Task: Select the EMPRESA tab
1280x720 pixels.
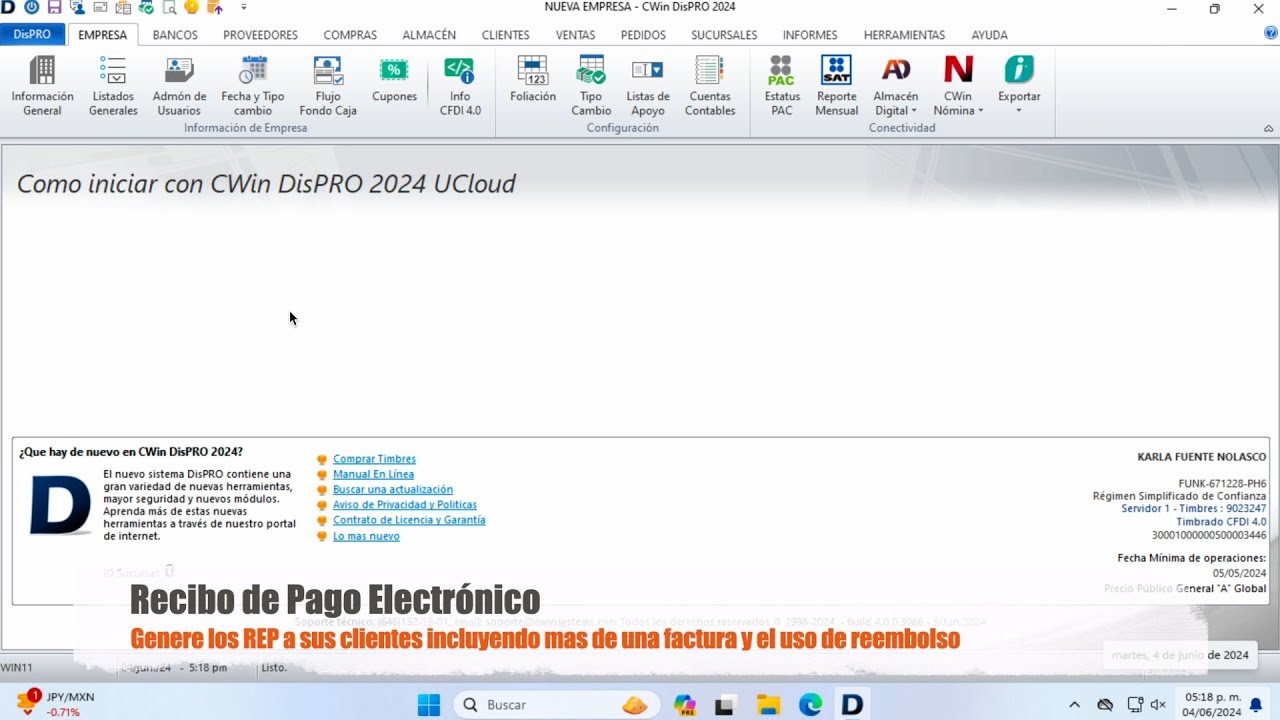Action: click(x=103, y=35)
